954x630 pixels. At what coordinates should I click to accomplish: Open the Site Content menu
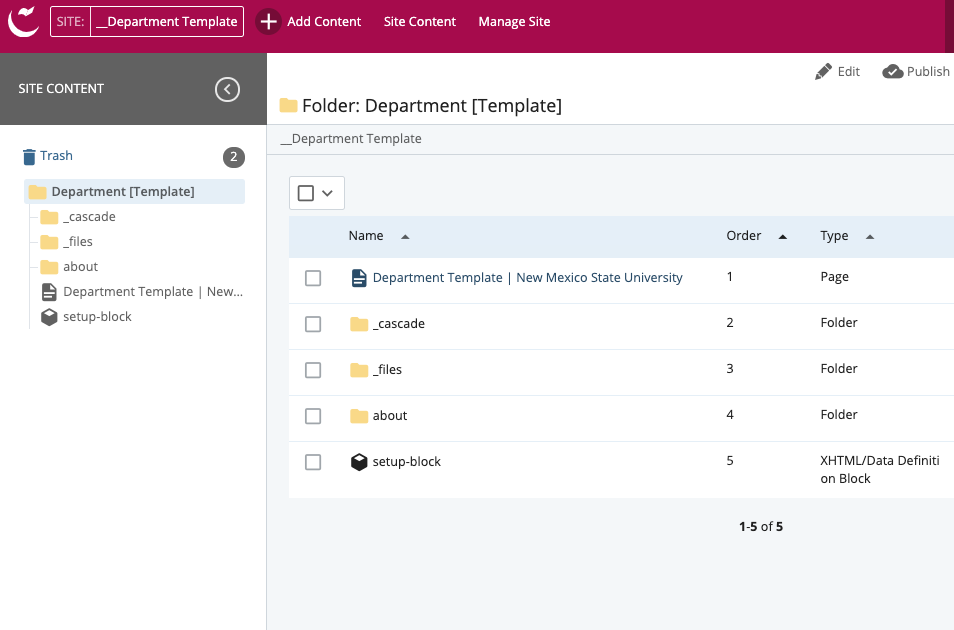(x=419, y=21)
